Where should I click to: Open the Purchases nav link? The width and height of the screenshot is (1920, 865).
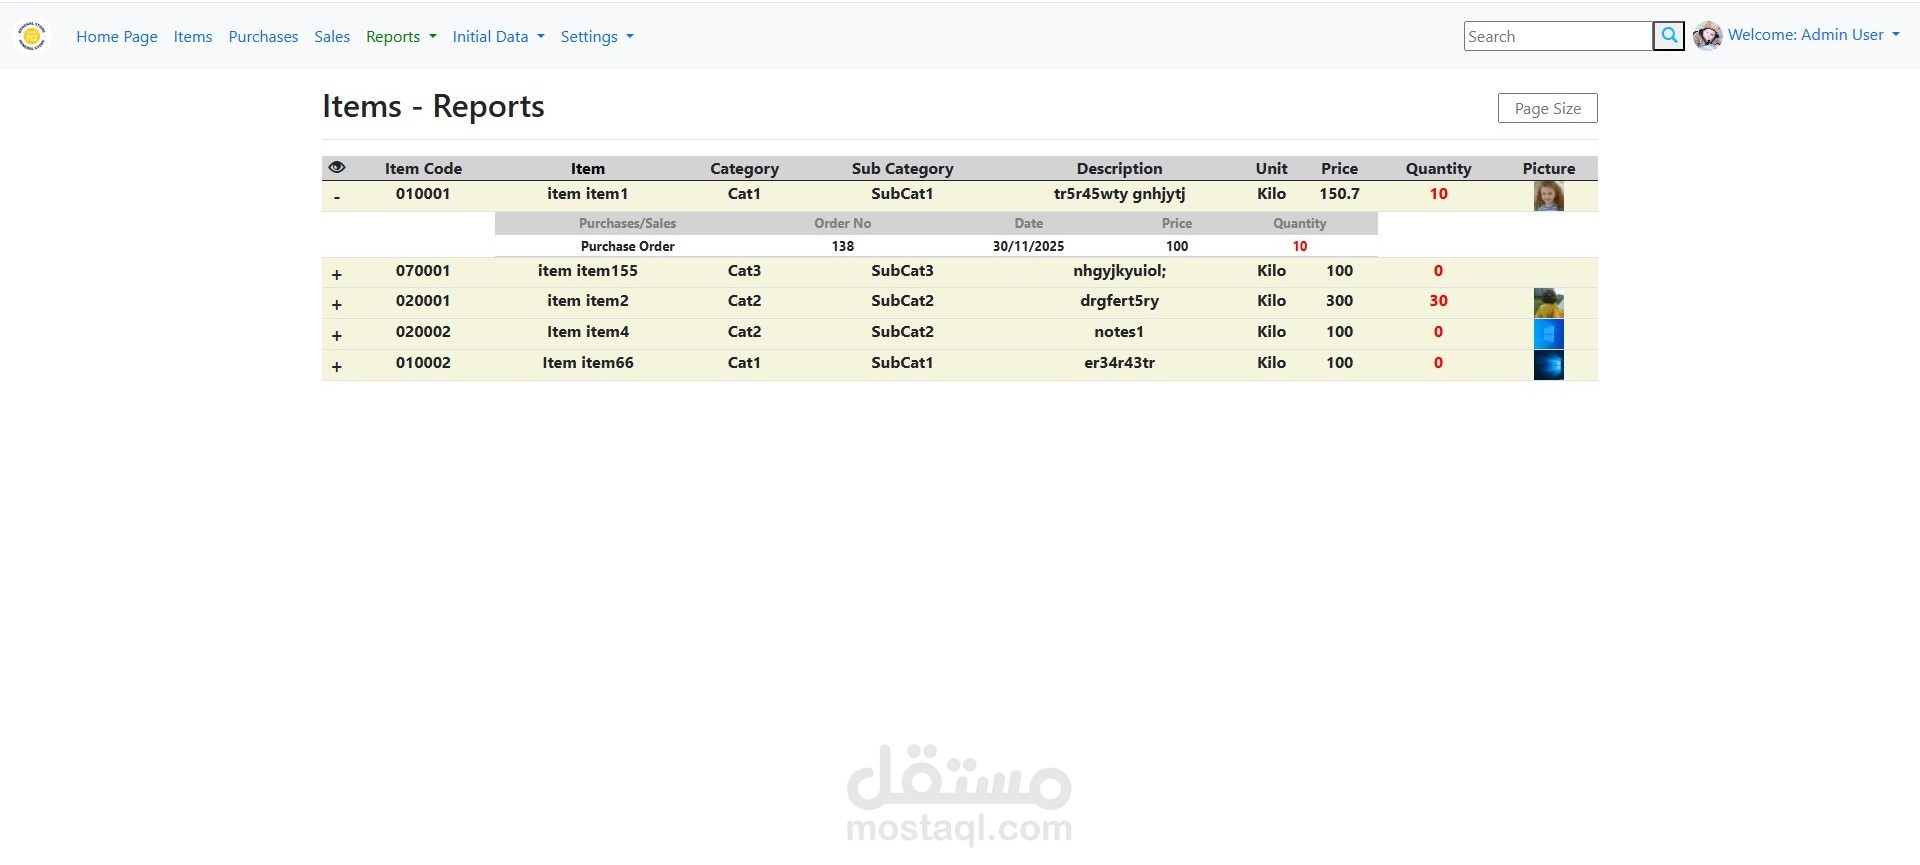click(x=263, y=36)
